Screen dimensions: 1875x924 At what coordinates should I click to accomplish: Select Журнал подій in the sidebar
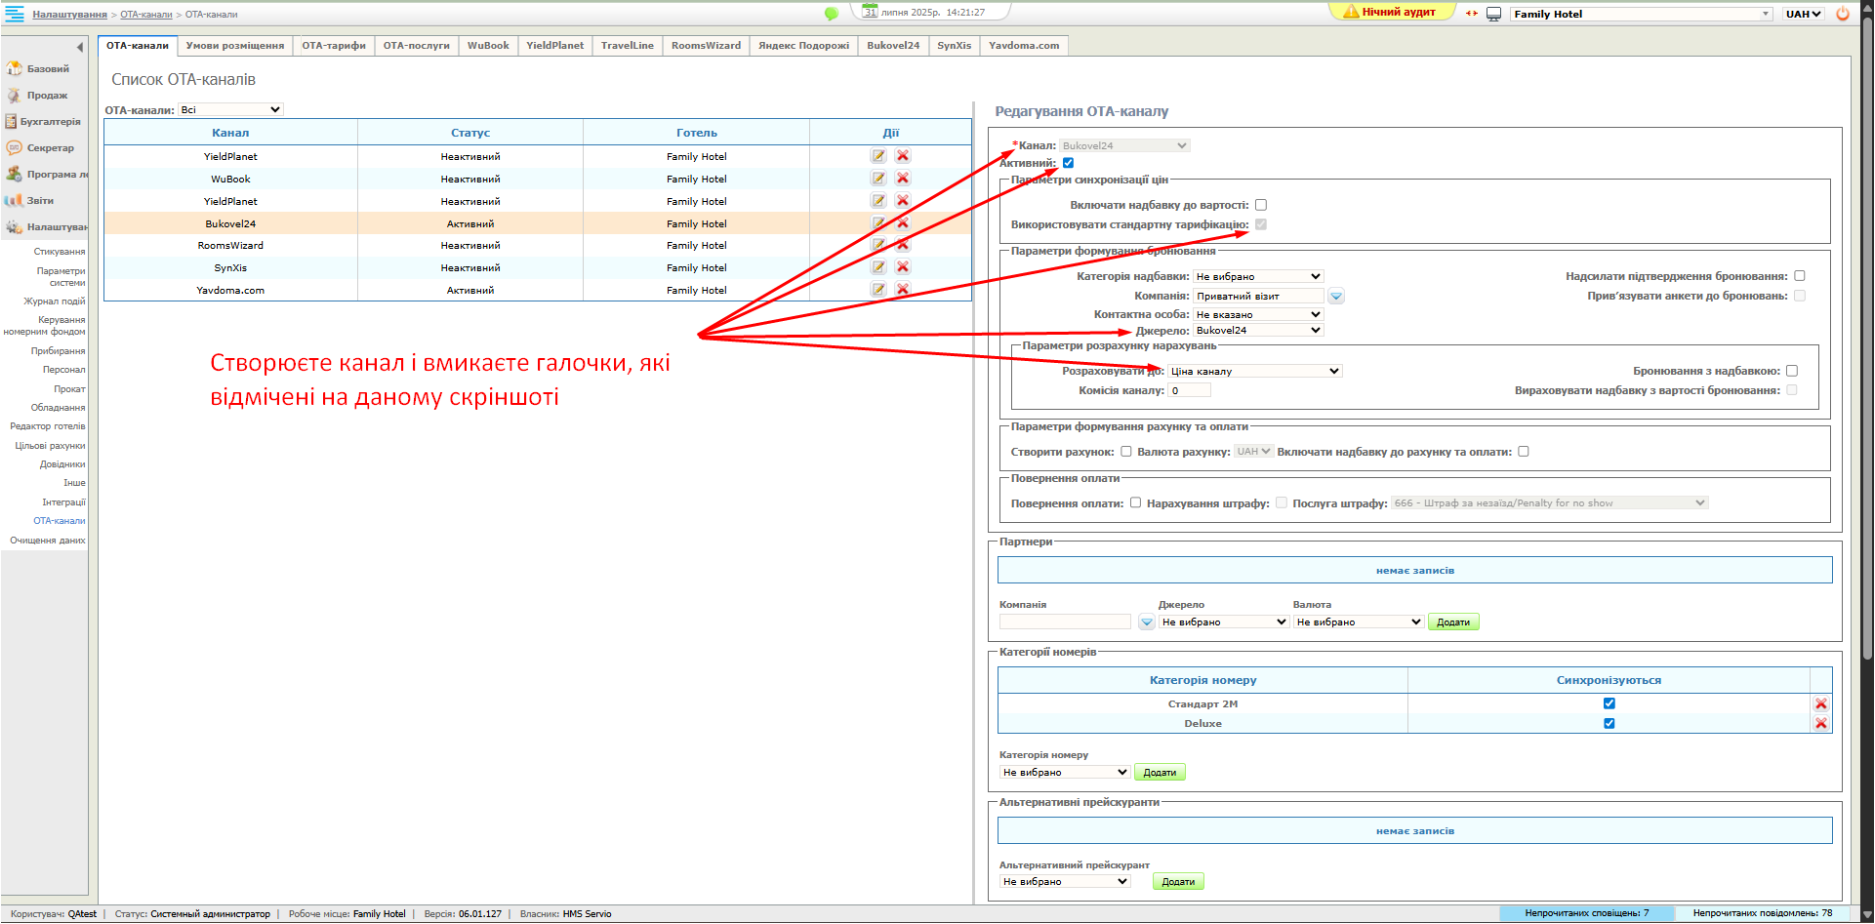coord(54,301)
